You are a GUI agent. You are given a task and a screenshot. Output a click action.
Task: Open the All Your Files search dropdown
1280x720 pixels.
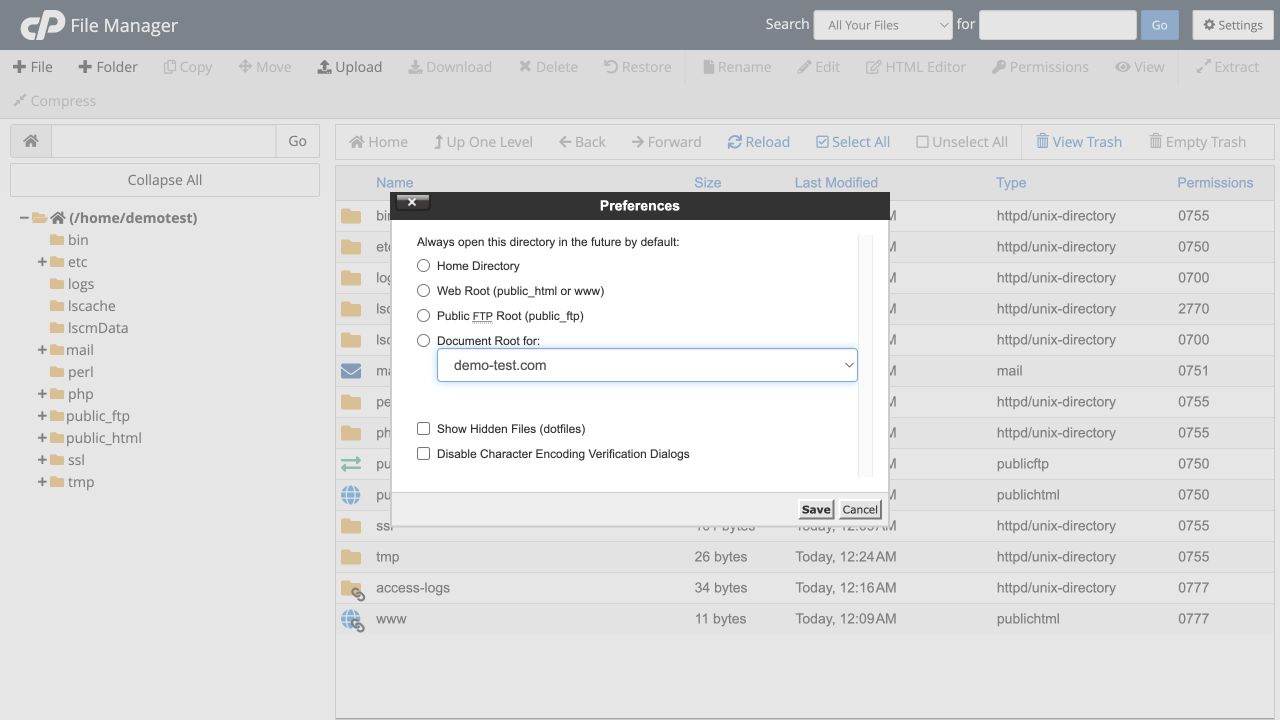tap(883, 25)
